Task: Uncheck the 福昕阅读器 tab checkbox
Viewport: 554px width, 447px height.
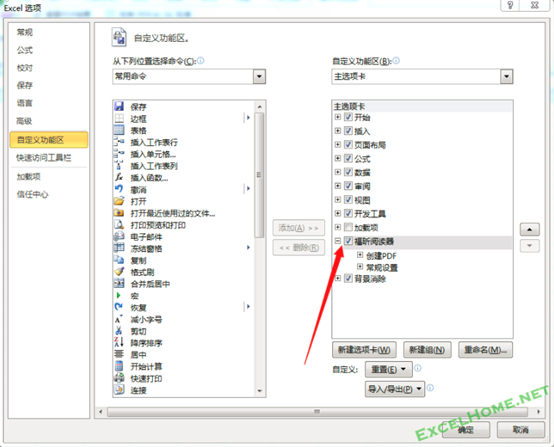Action: pyautogui.click(x=348, y=241)
